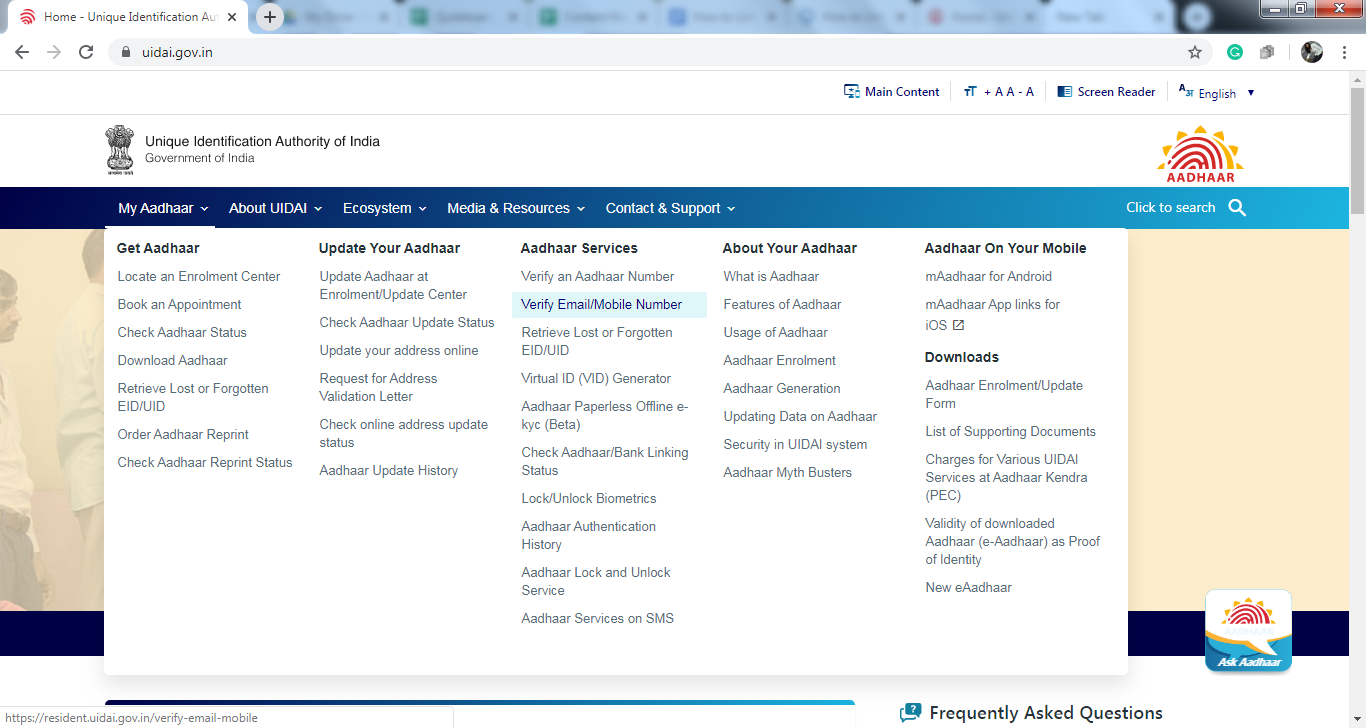
Task: Open Check Aadhaar Status
Action: pyautogui.click(x=182, y=333)
